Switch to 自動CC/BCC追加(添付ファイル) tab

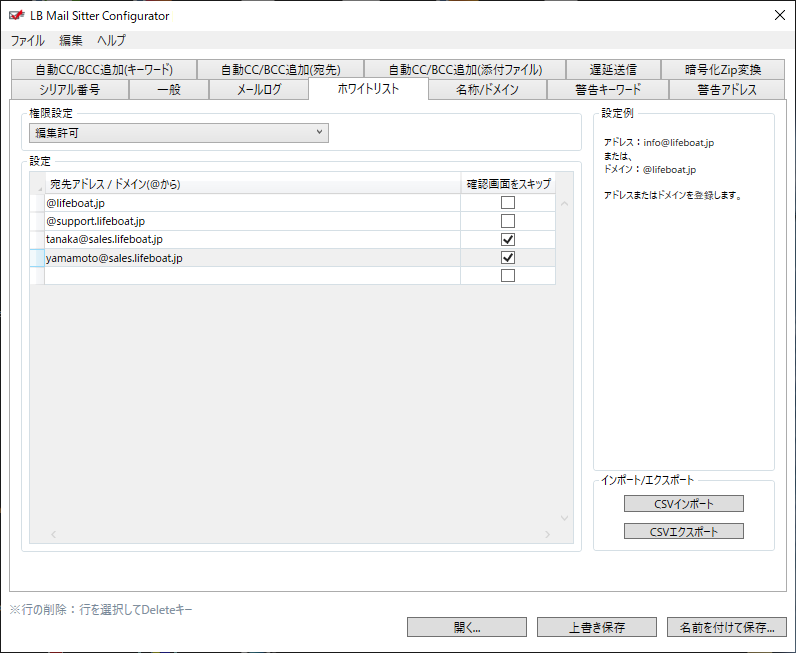(x=465, y=70)
